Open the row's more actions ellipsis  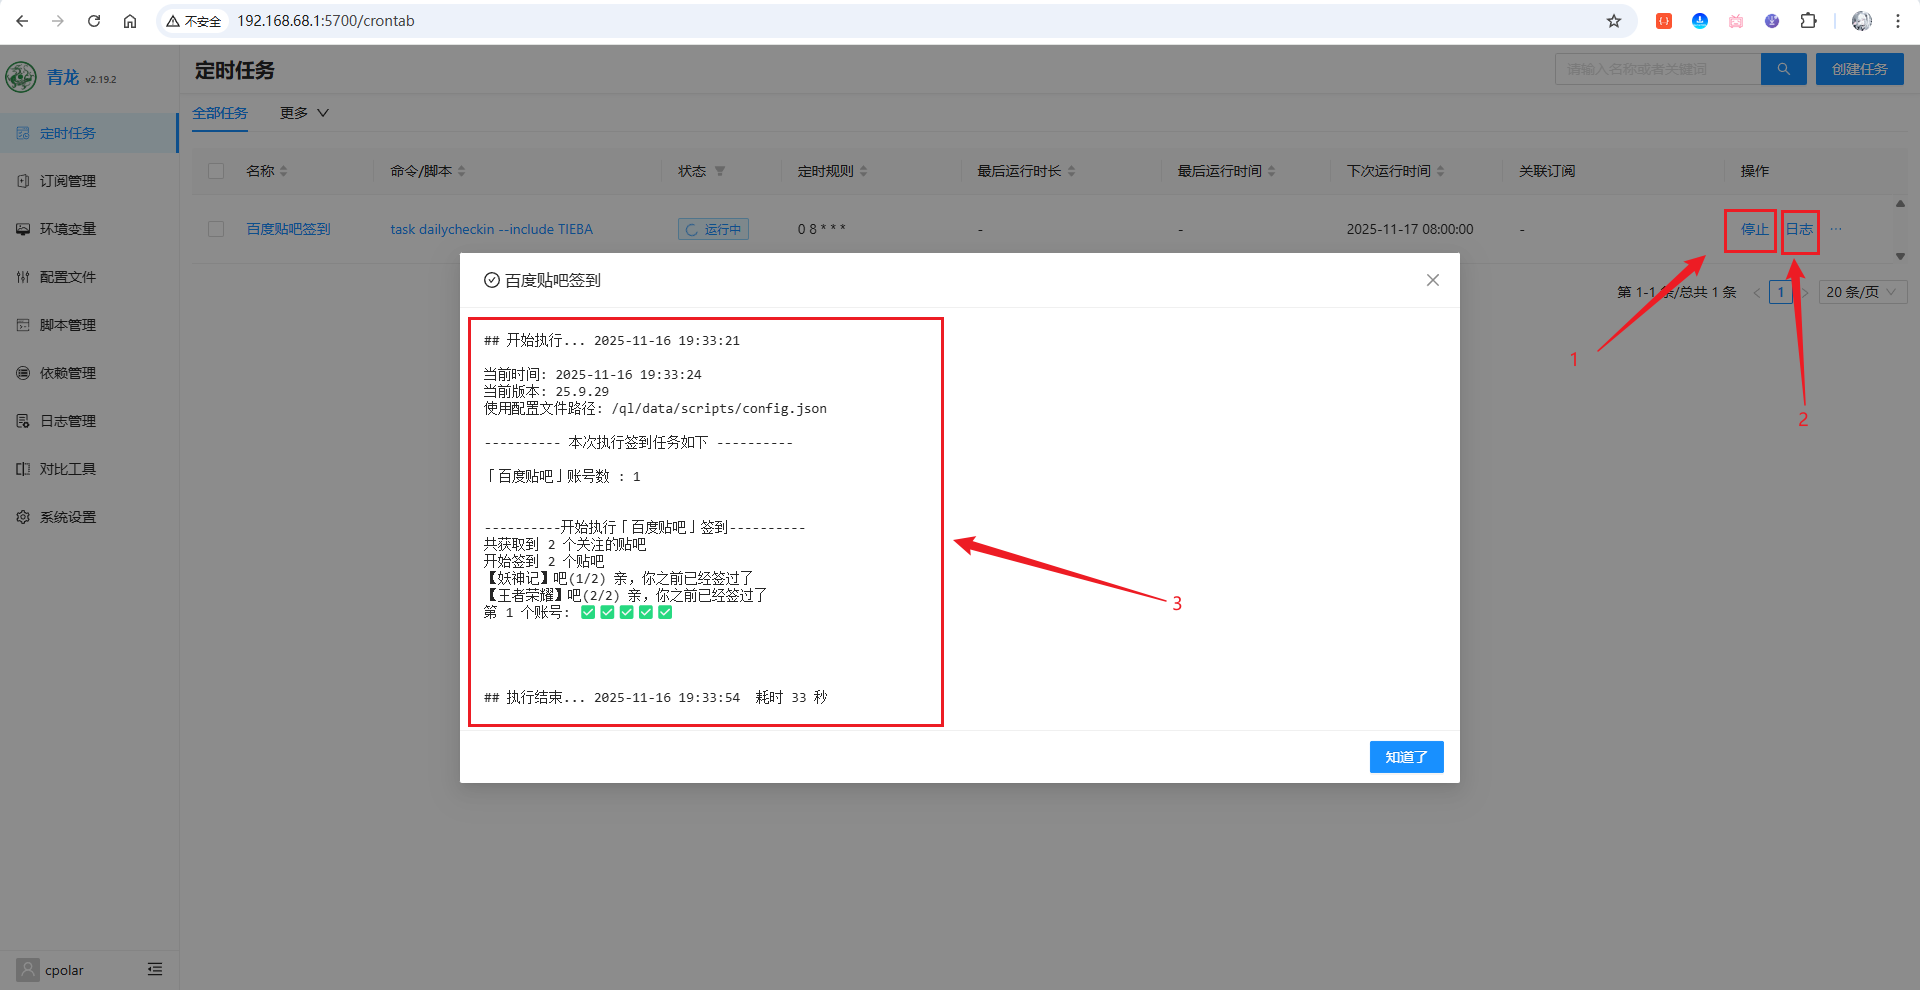(x=1836, y=229)
